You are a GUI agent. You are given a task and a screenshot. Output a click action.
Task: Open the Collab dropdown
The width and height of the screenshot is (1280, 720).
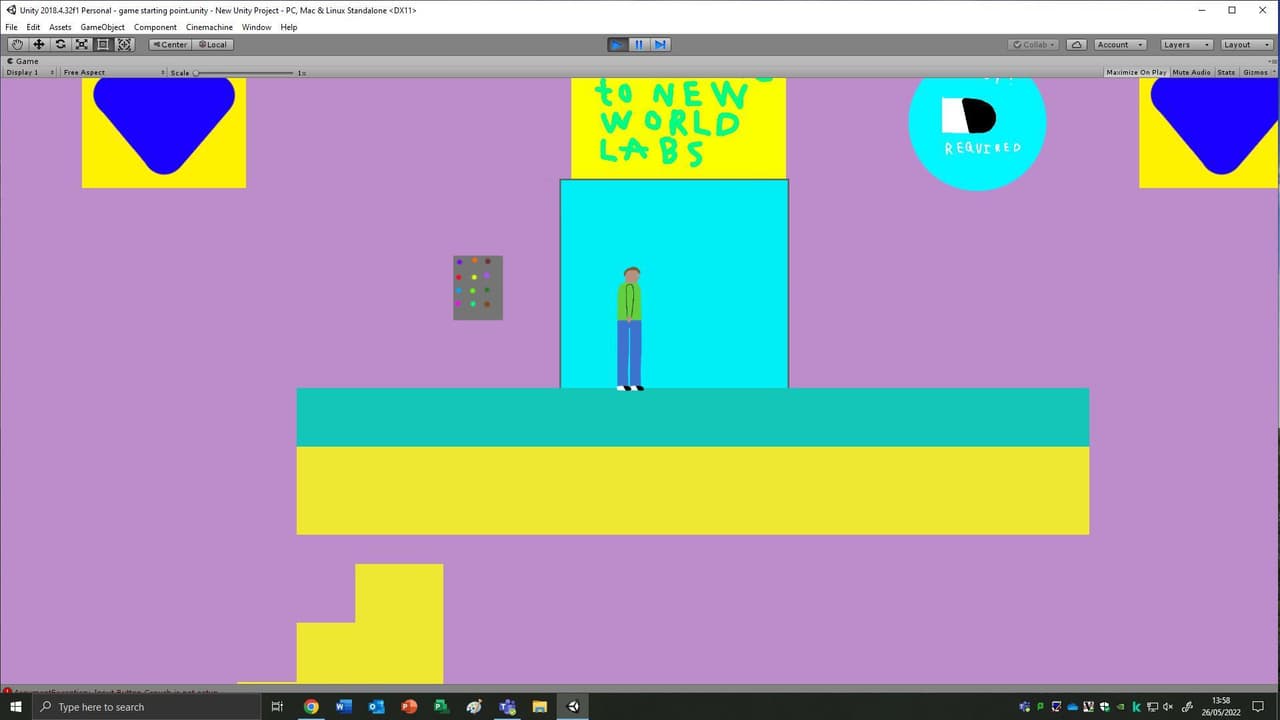(1034, 44)
